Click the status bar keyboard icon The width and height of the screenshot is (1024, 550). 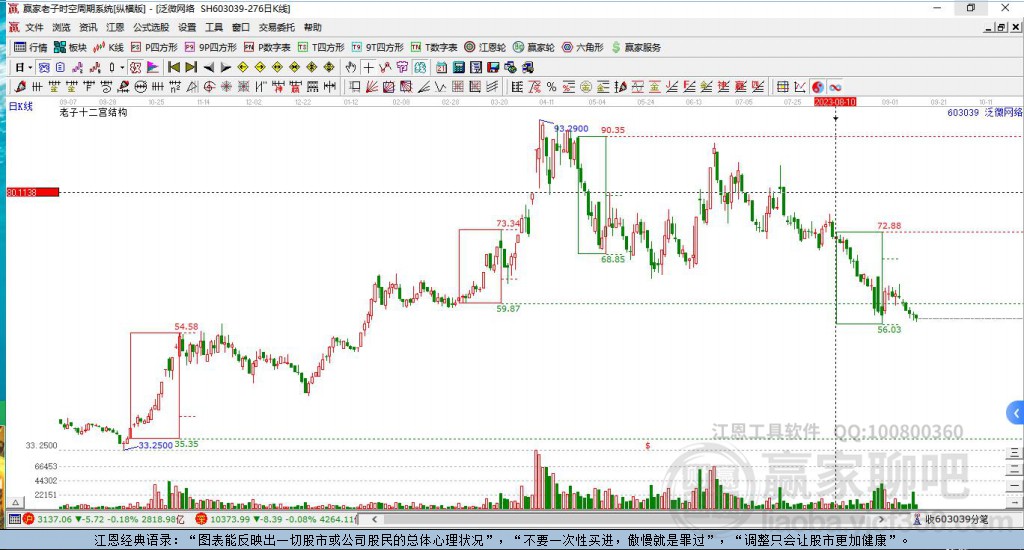14,519
